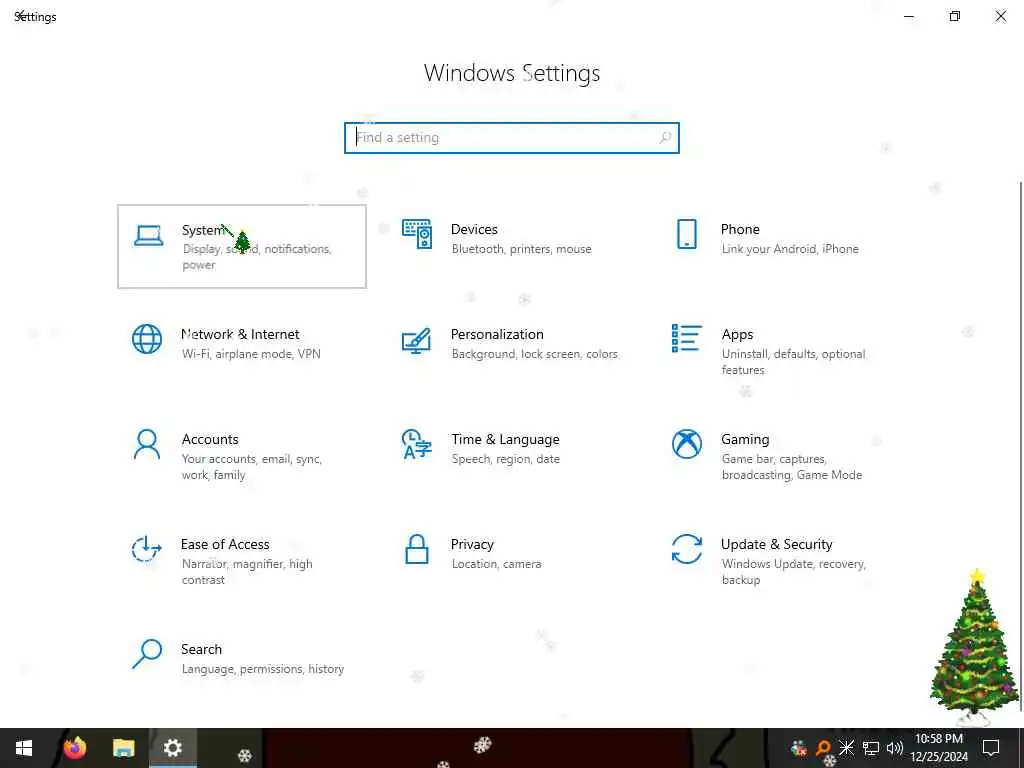Open the System heading link
The width and height of the screenshot is (1024, 768).
[x=203, y=230]
